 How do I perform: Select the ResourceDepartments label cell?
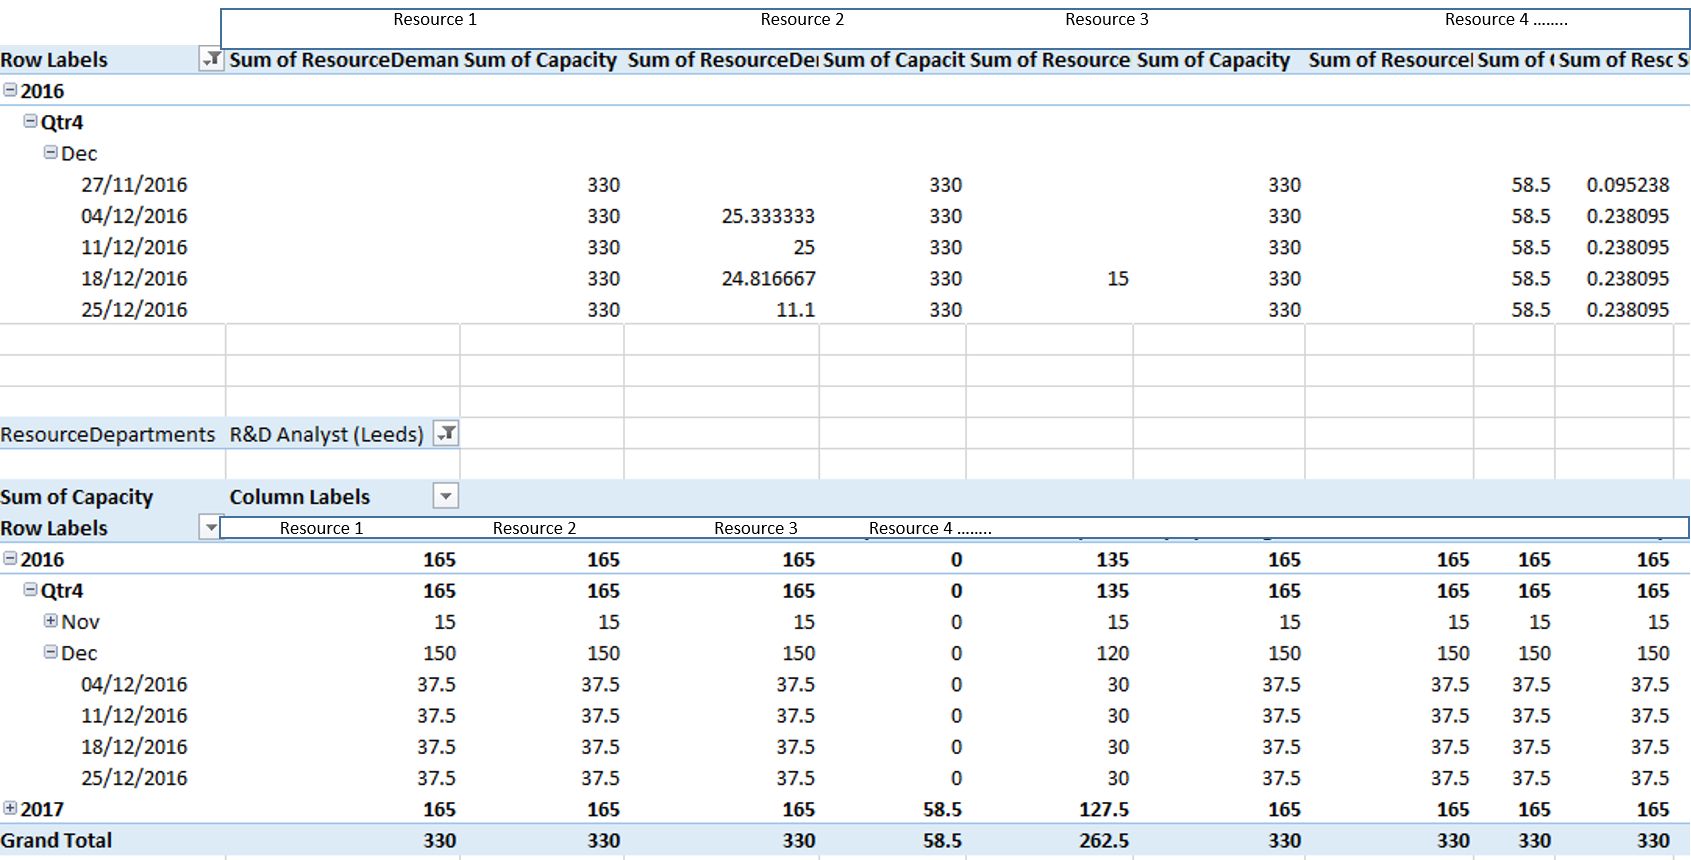107,434
